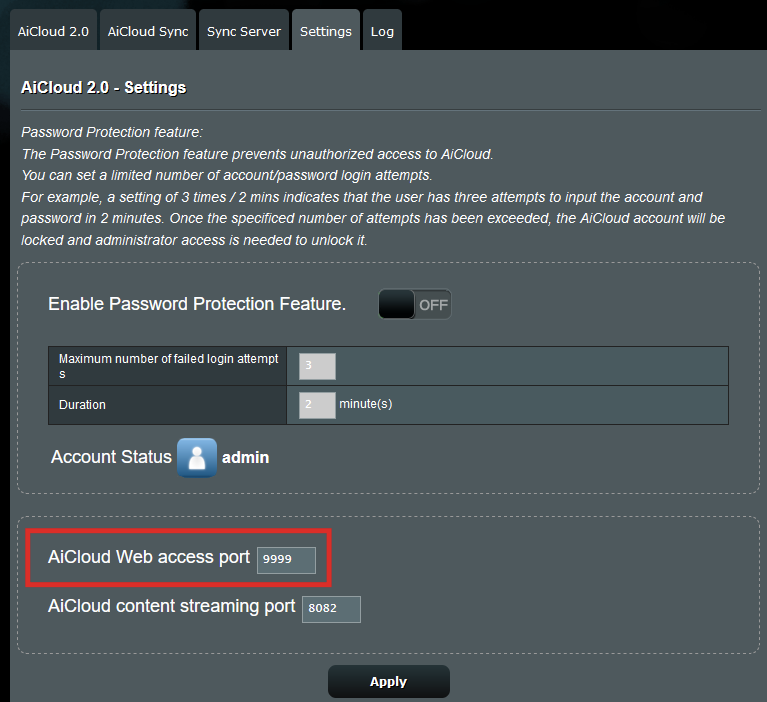The width and height of the screenshot is (767, 702).
Task: Click the Maximum number of failed login attempts label
Action: [x=168, y=366]
